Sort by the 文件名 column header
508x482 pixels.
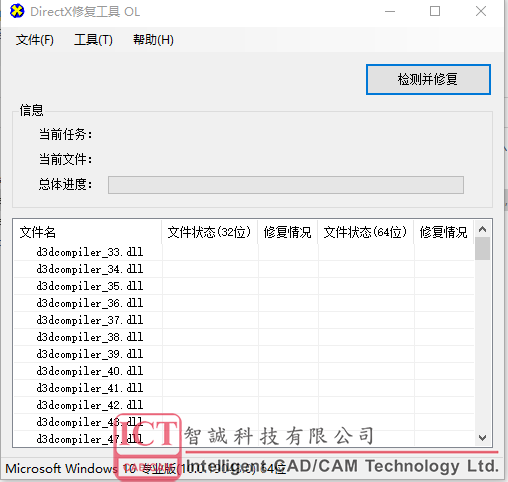point(87,232)
